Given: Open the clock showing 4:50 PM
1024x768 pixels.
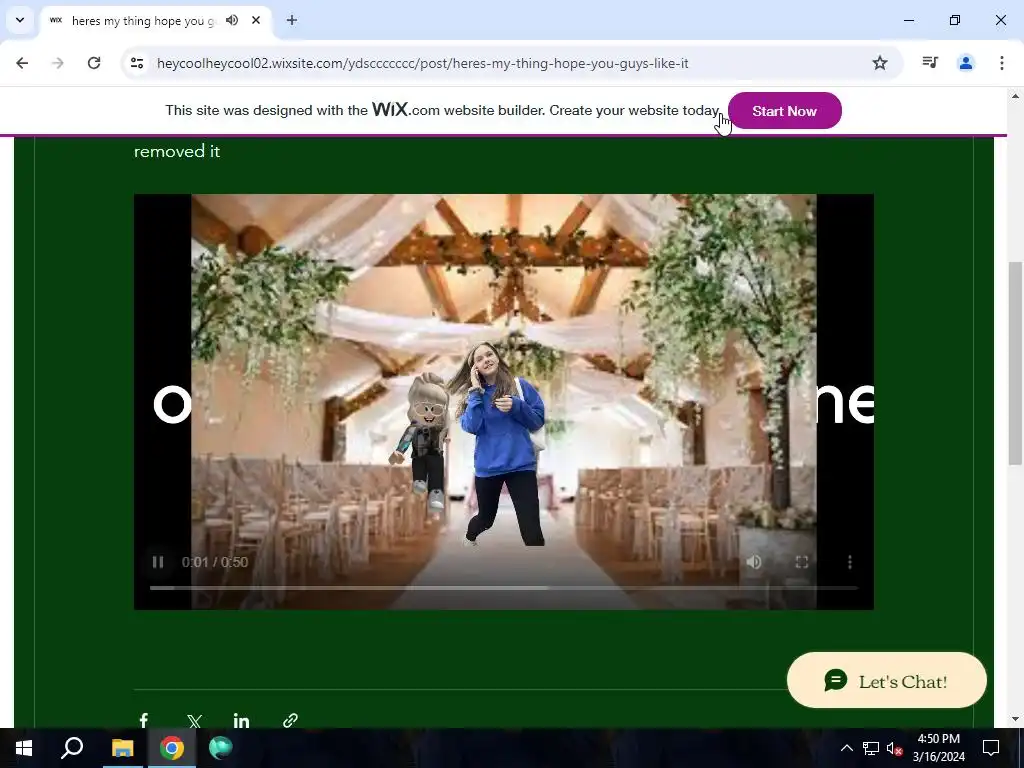Looking at the screenshot, I should [x=939, y=748].
